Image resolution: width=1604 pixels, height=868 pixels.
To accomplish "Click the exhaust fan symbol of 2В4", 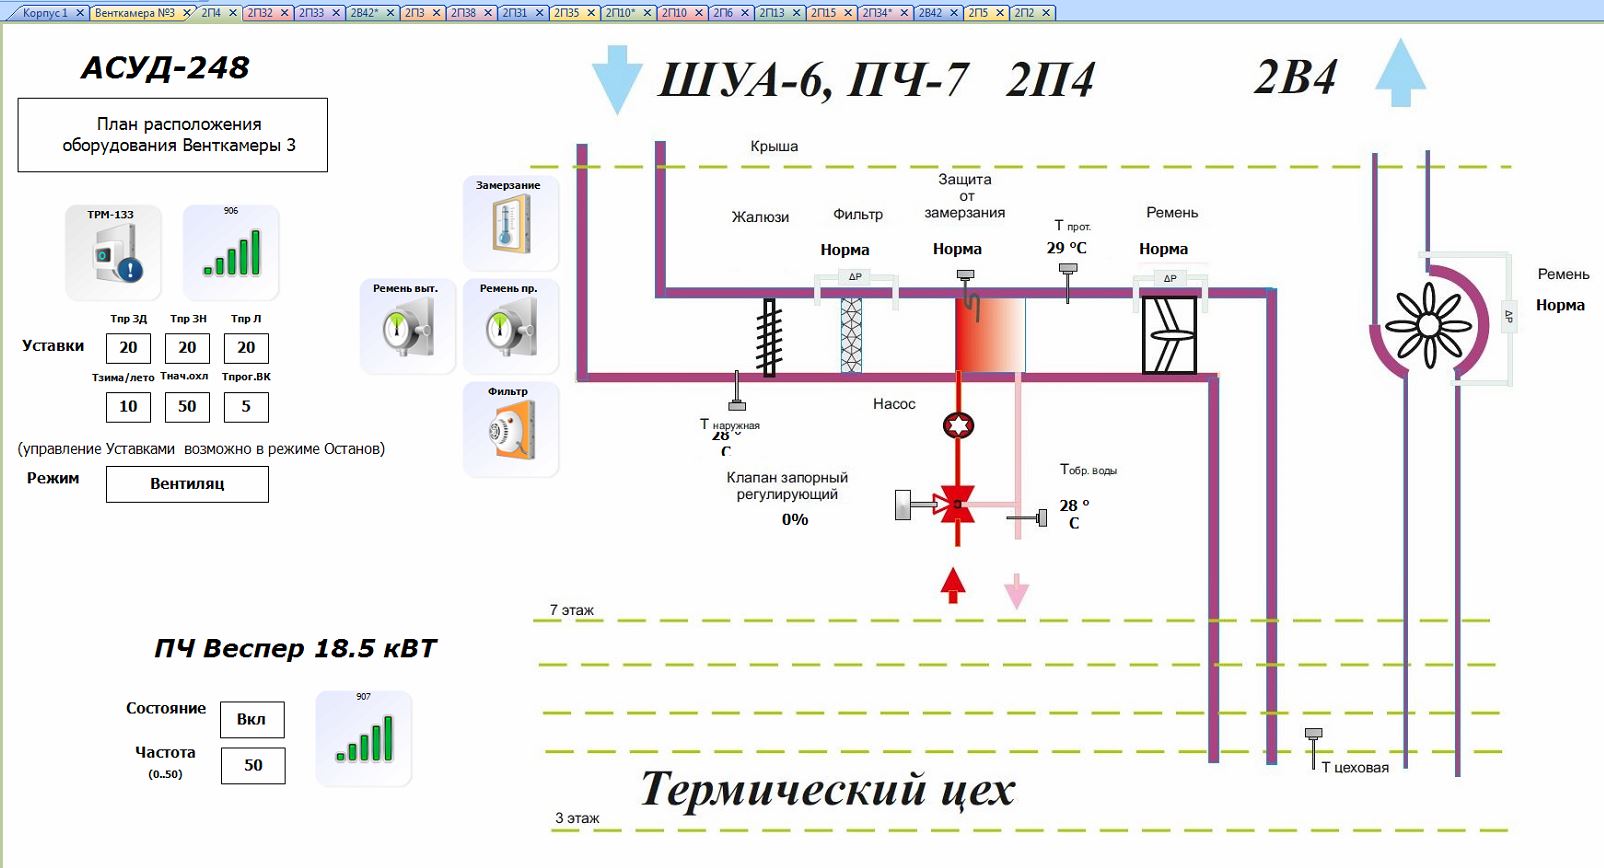I will (1428, 325).
